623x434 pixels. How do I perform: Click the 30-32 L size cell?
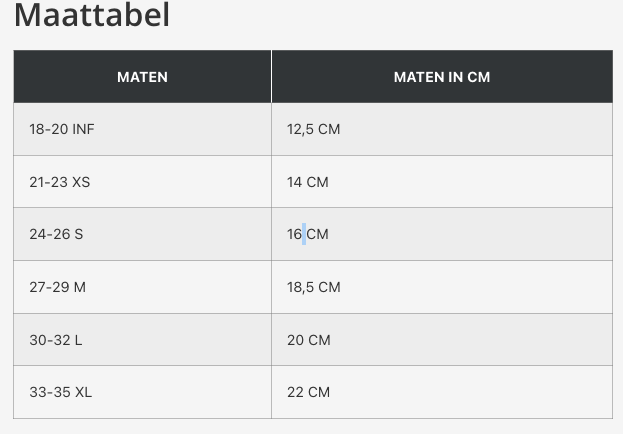point(55,340)
